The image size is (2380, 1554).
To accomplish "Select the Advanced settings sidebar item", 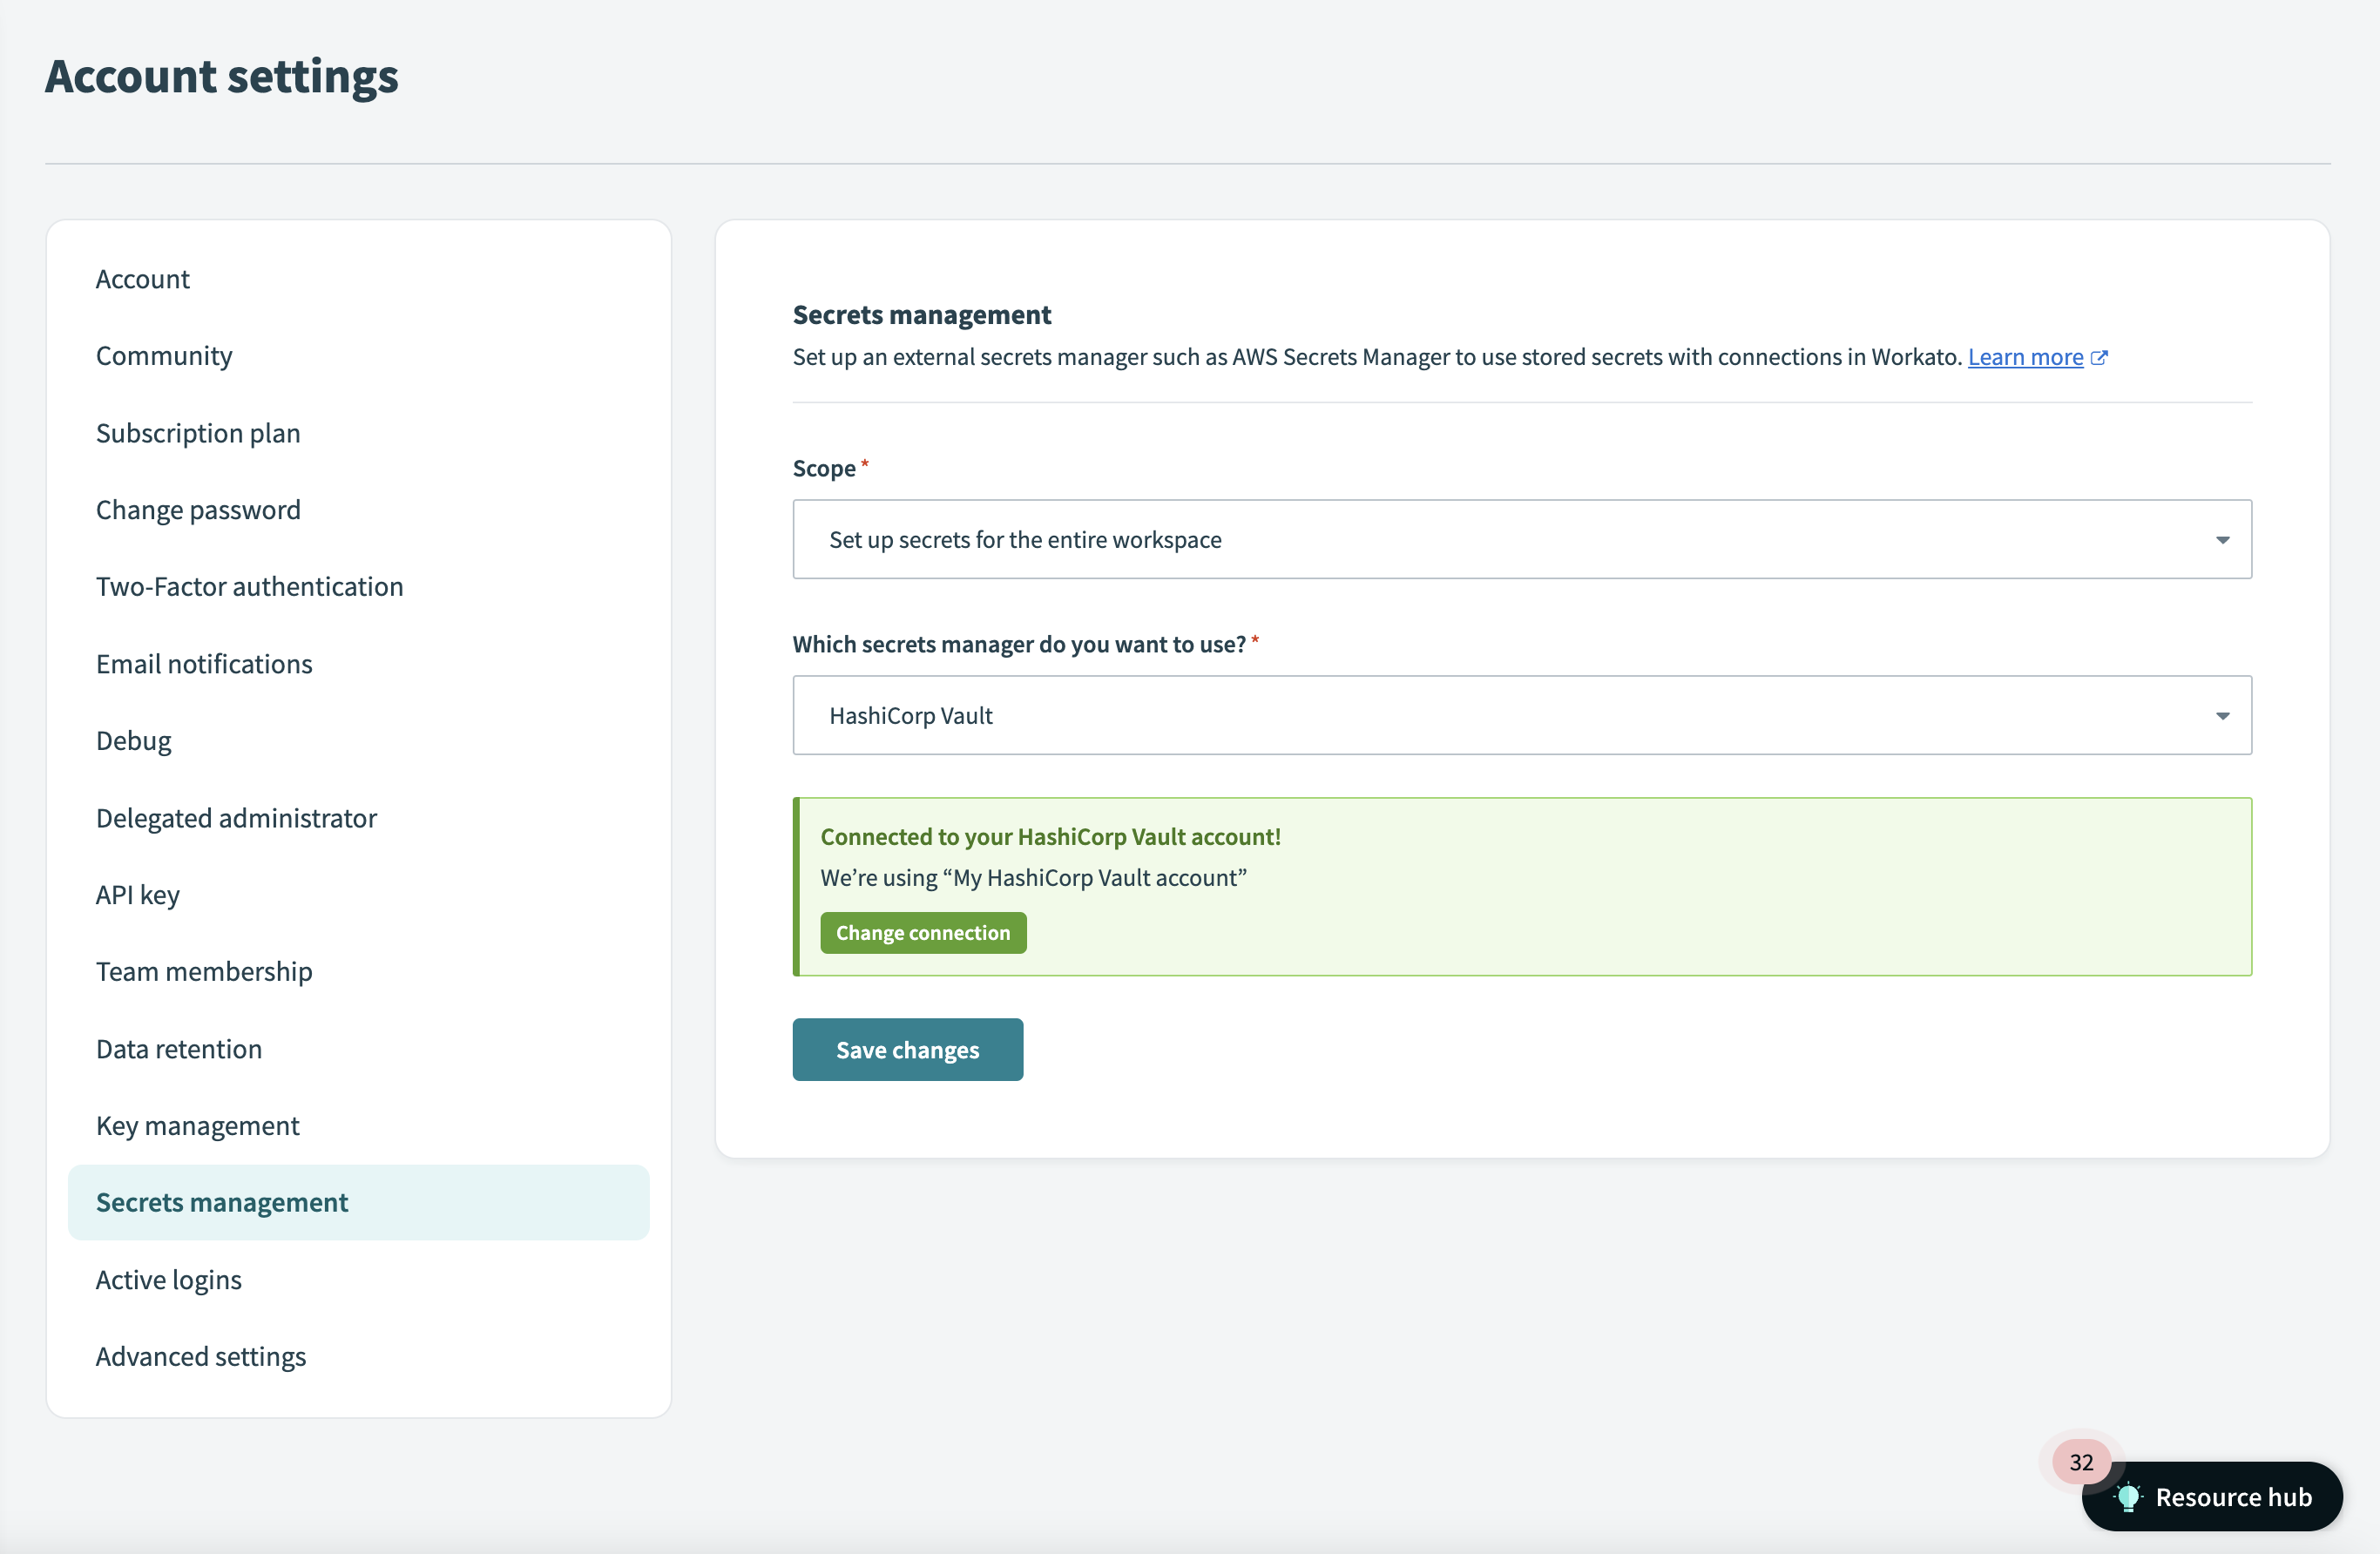I will [199, 1355].
